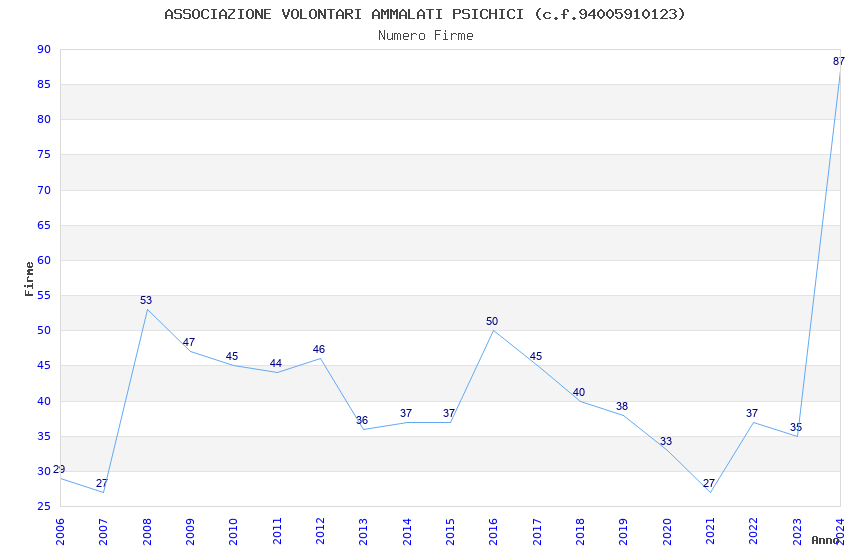Select the subtitle Numero Firme
850x550 pixels.
(426, 36)
